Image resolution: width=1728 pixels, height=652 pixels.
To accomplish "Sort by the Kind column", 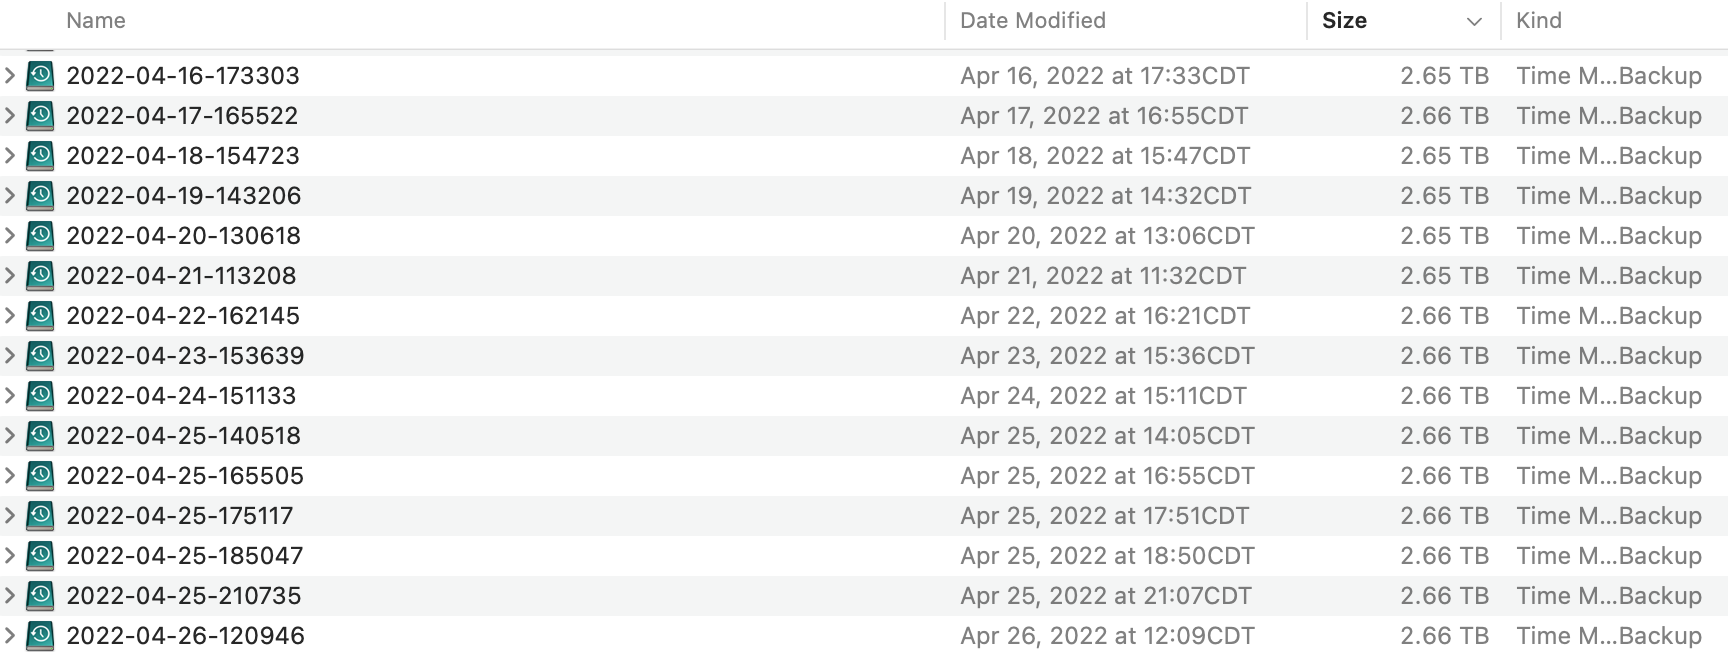I will coord(1538,21).
